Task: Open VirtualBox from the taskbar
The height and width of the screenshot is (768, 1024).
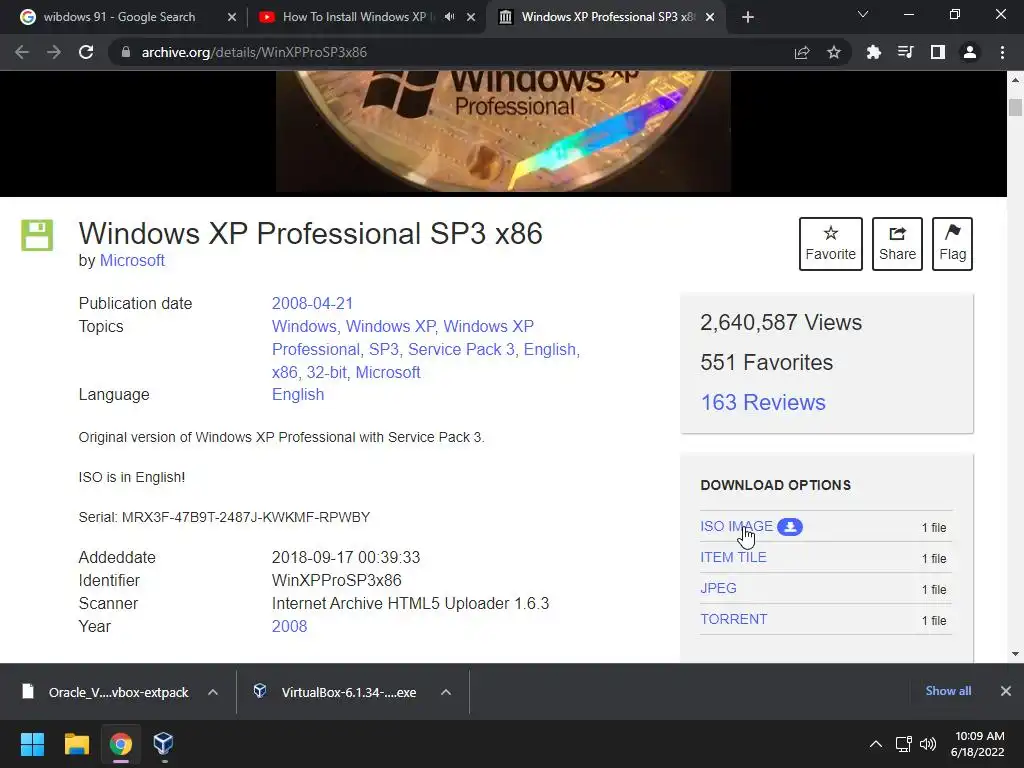Action: 163,744
